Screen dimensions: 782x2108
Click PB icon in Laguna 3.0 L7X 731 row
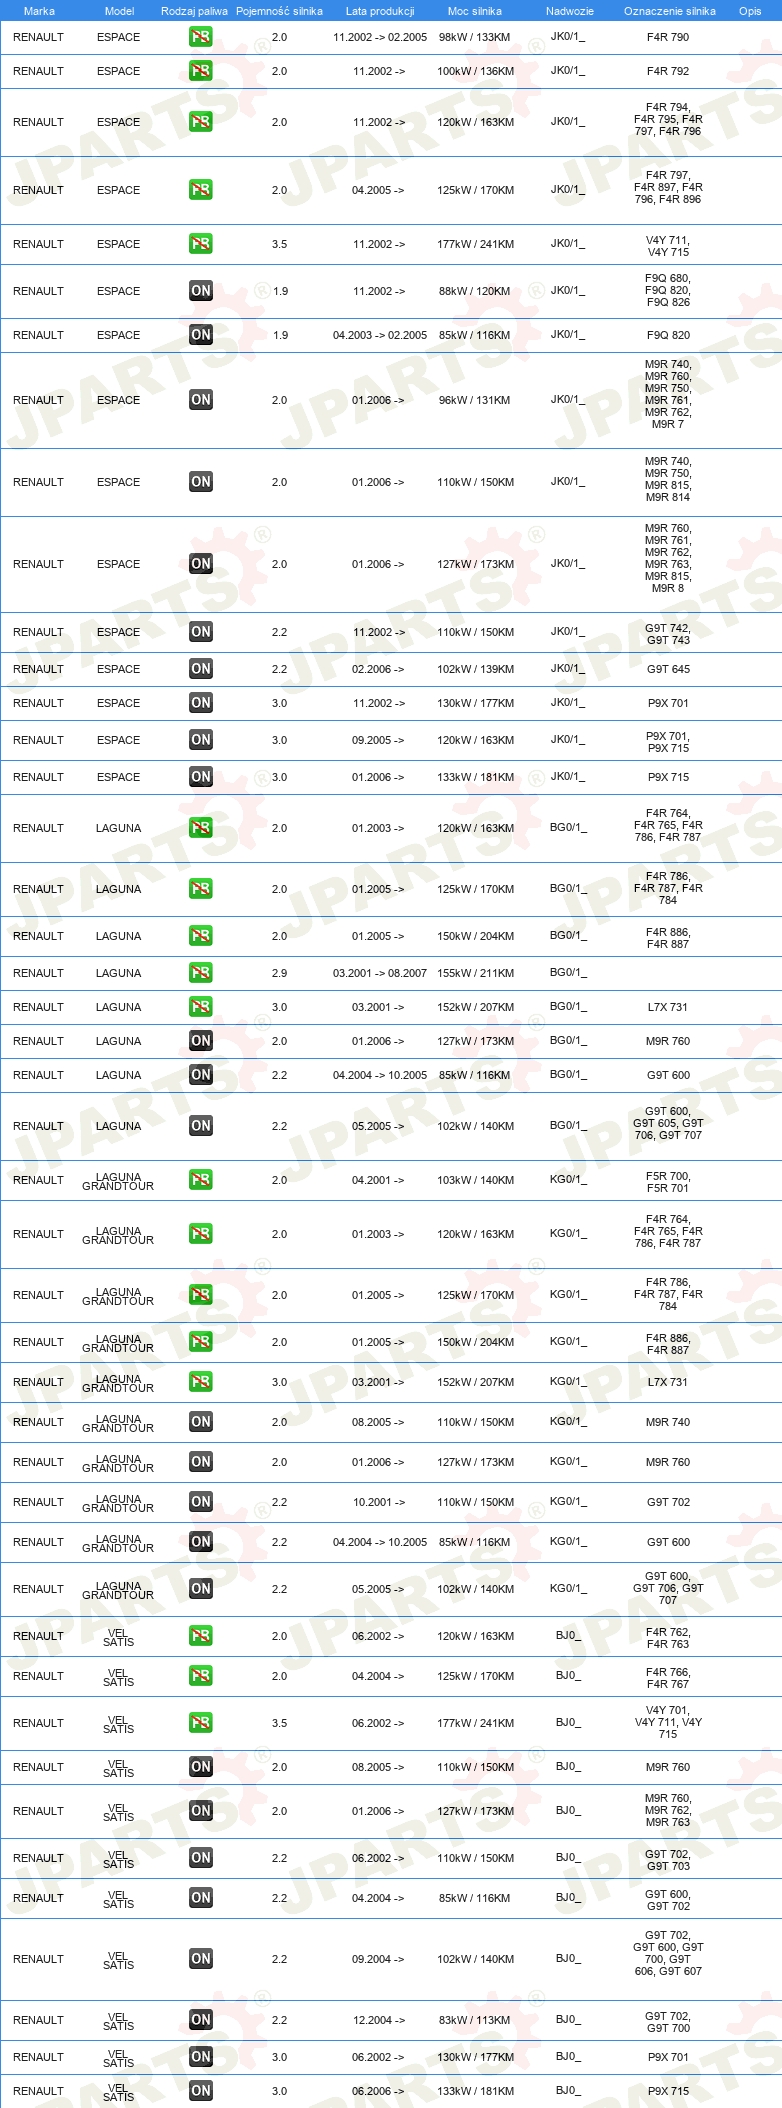tap(201, 1007)
